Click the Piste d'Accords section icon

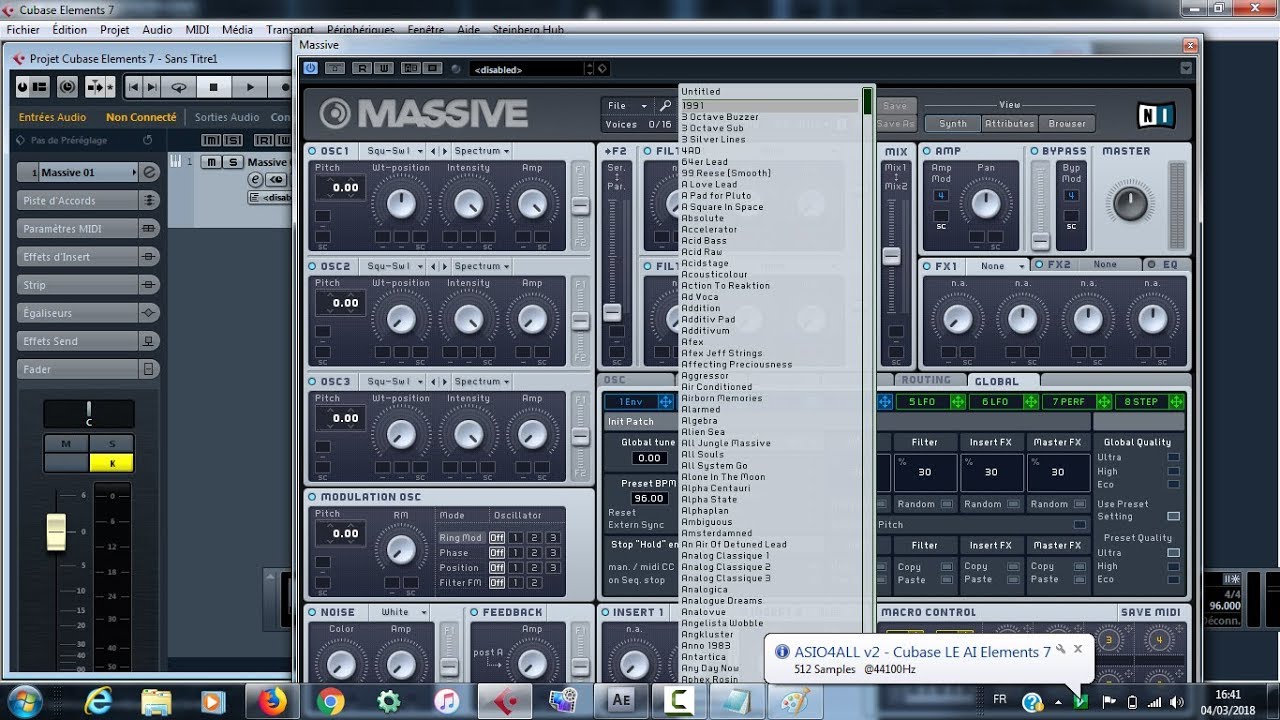click(x=149, y=200)
